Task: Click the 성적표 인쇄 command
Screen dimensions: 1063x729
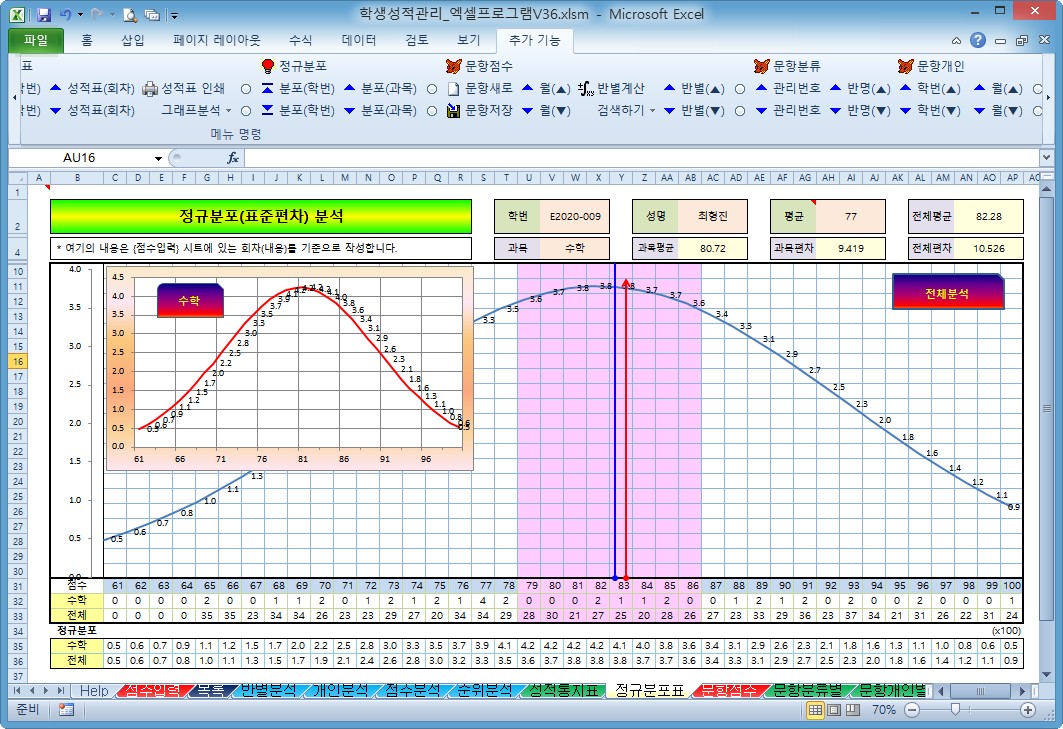Action: coord(184,88)
